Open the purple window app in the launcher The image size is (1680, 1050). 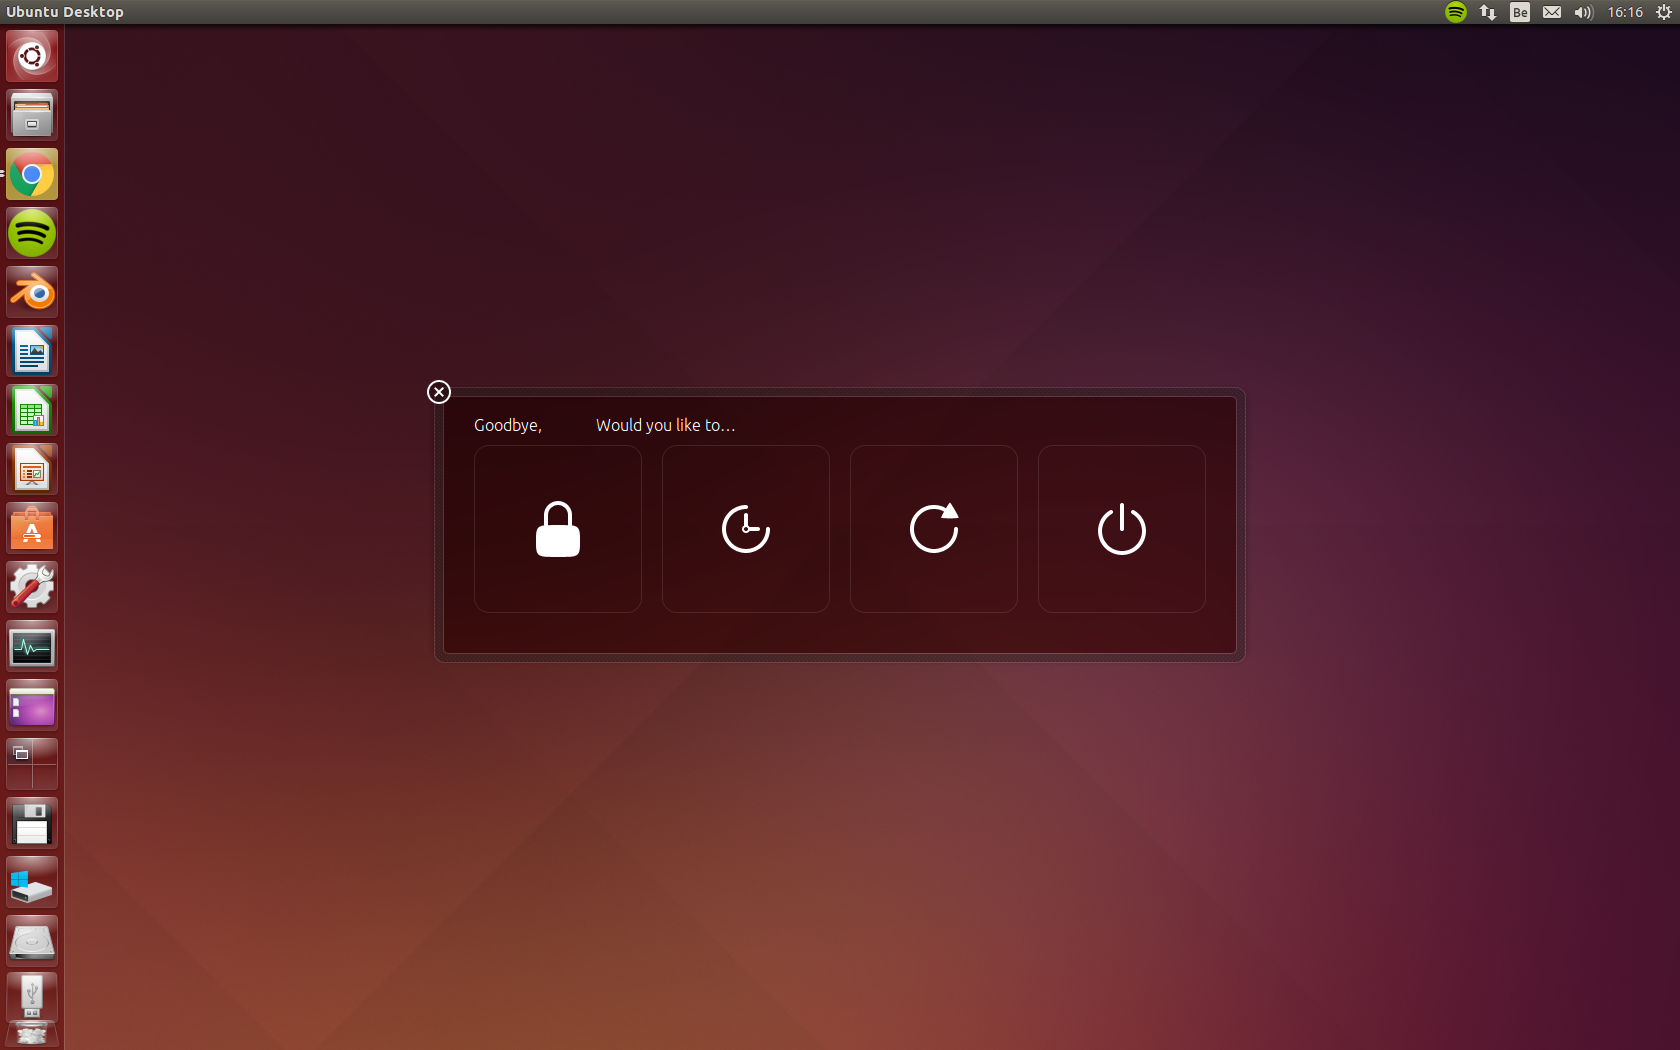(32, 705)
